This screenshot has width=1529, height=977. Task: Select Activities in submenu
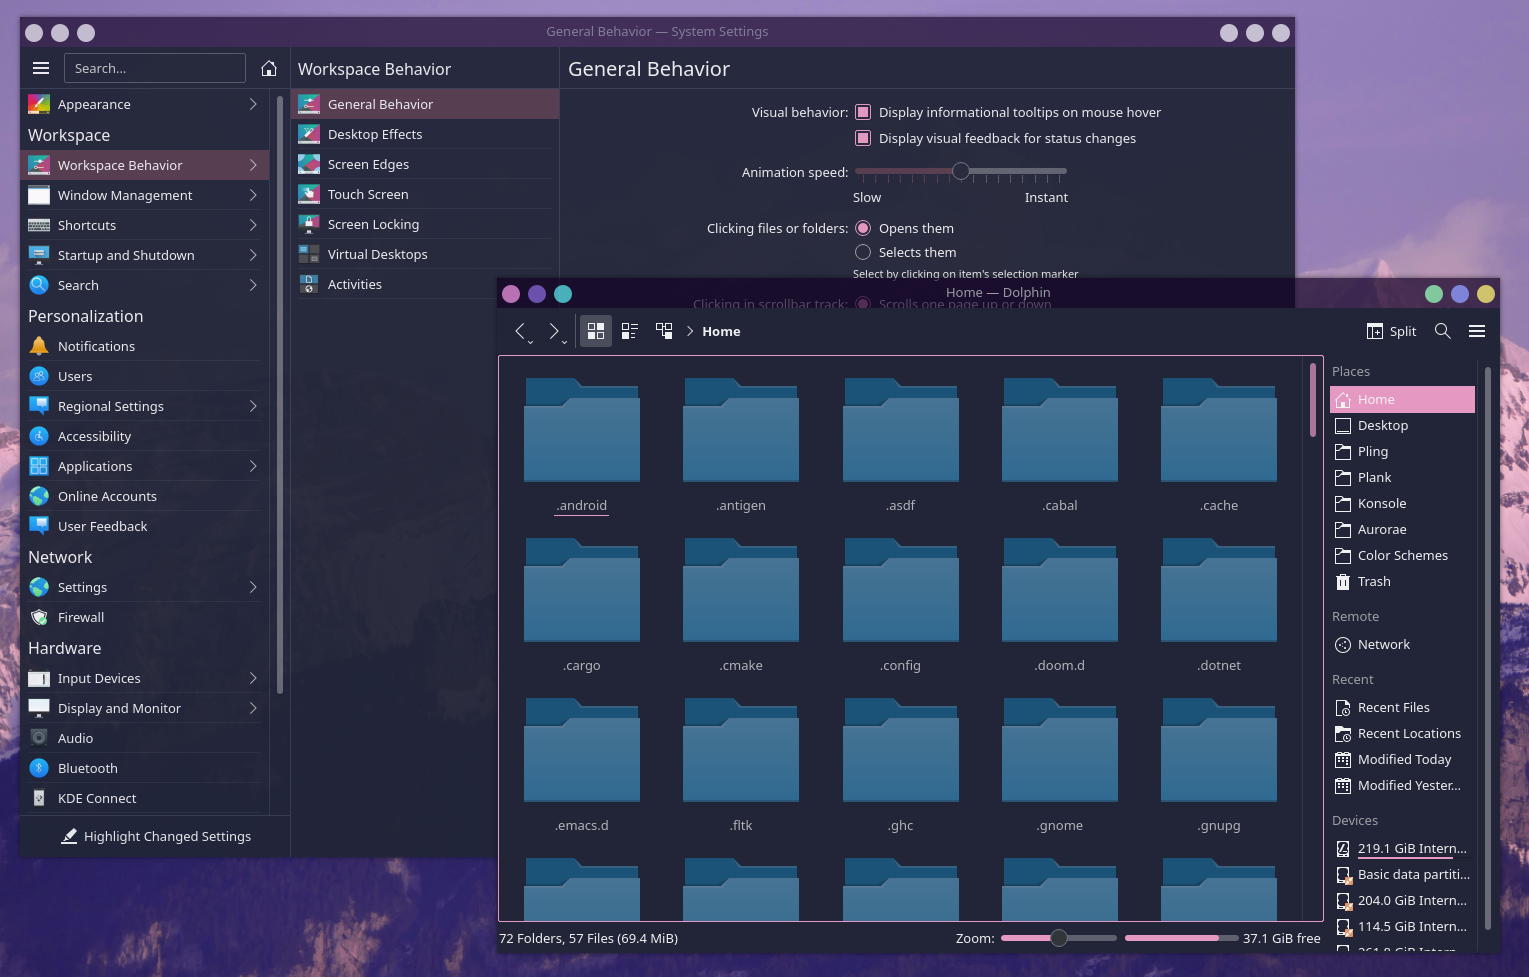click(395, 284)
